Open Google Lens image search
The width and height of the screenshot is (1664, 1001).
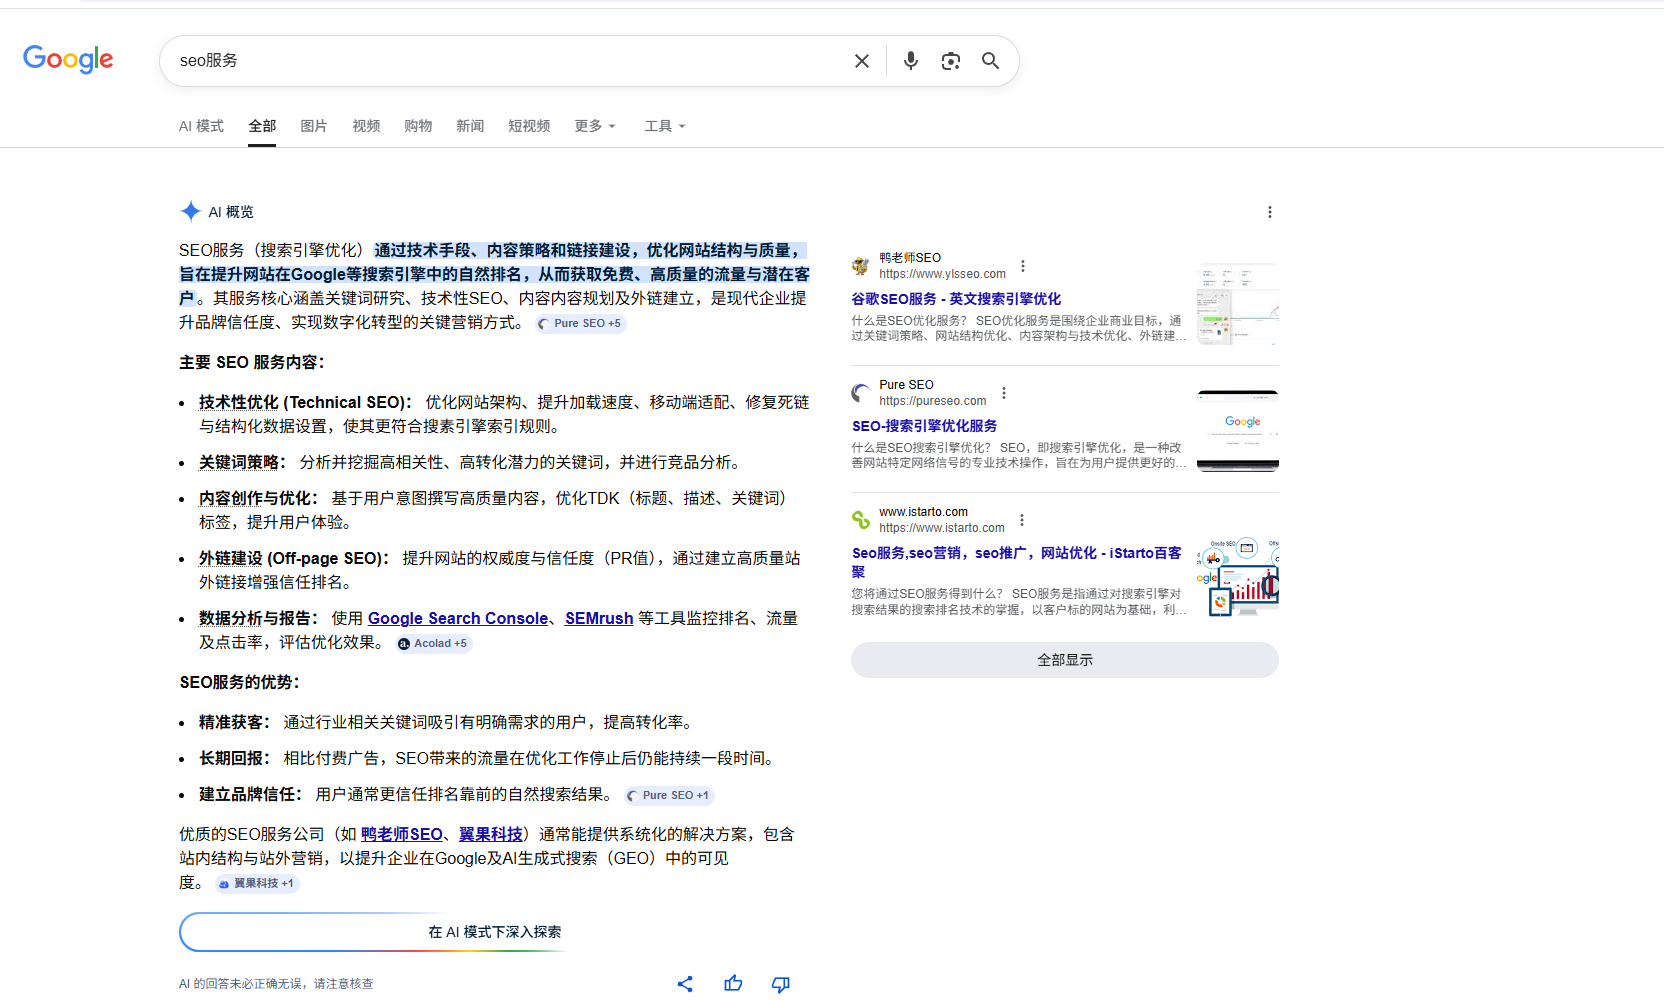click(950, 61)
